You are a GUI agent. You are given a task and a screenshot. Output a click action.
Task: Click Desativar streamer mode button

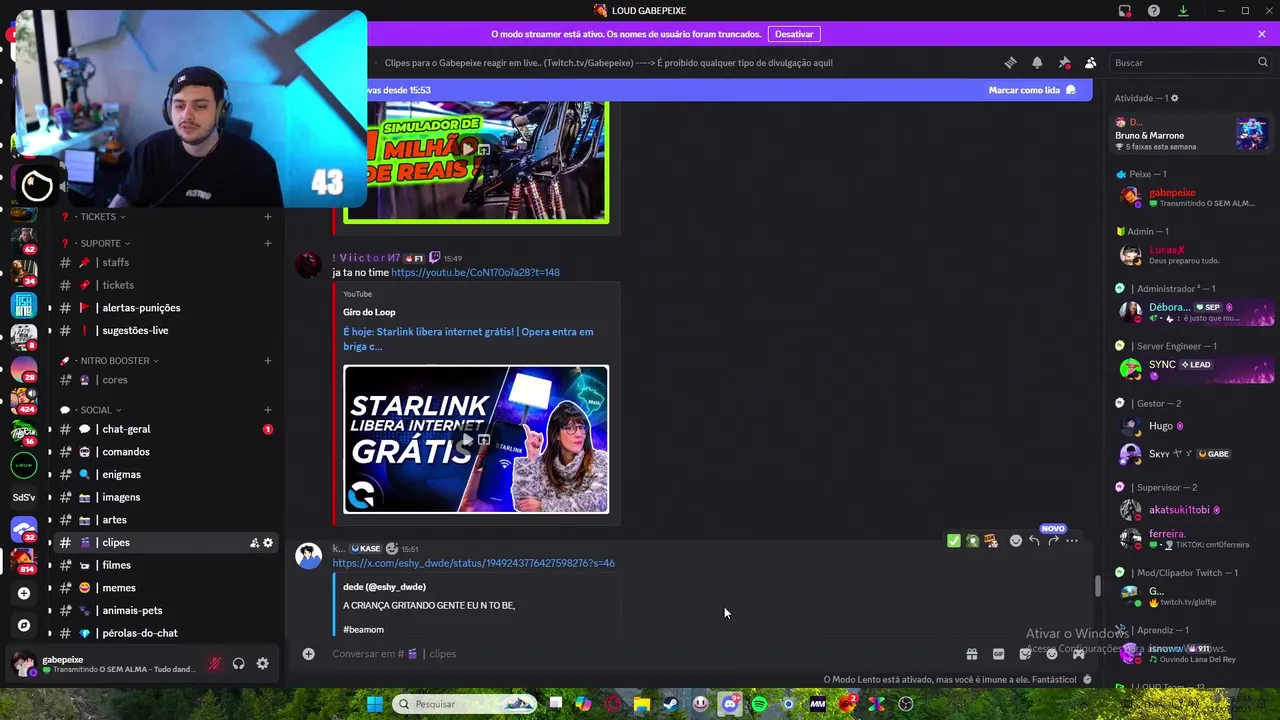794,34
